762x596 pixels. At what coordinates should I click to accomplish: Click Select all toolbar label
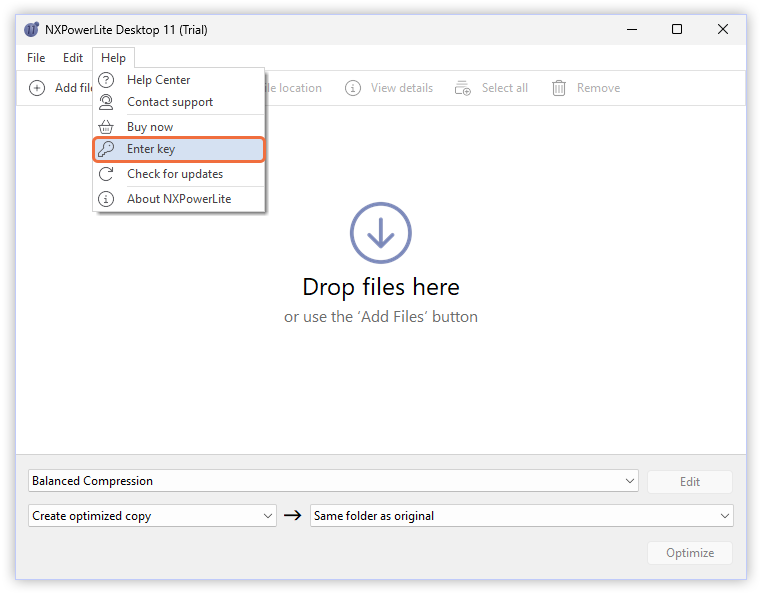[504, 88]
